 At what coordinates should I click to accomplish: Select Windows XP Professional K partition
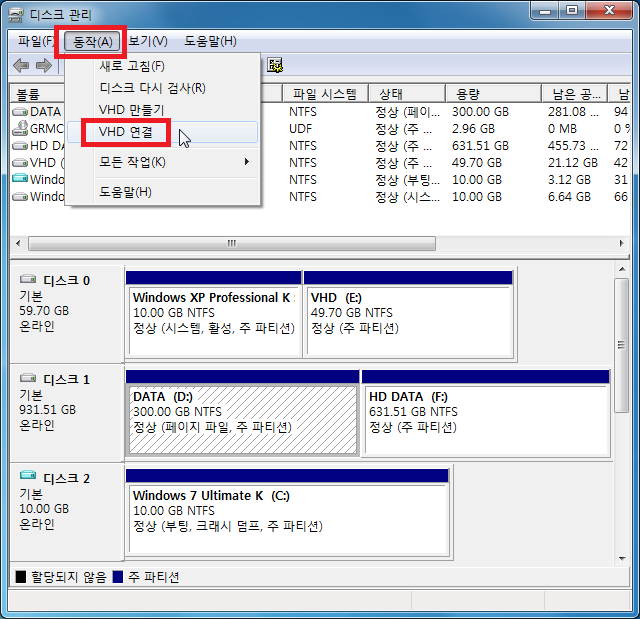tap(213, 314)
